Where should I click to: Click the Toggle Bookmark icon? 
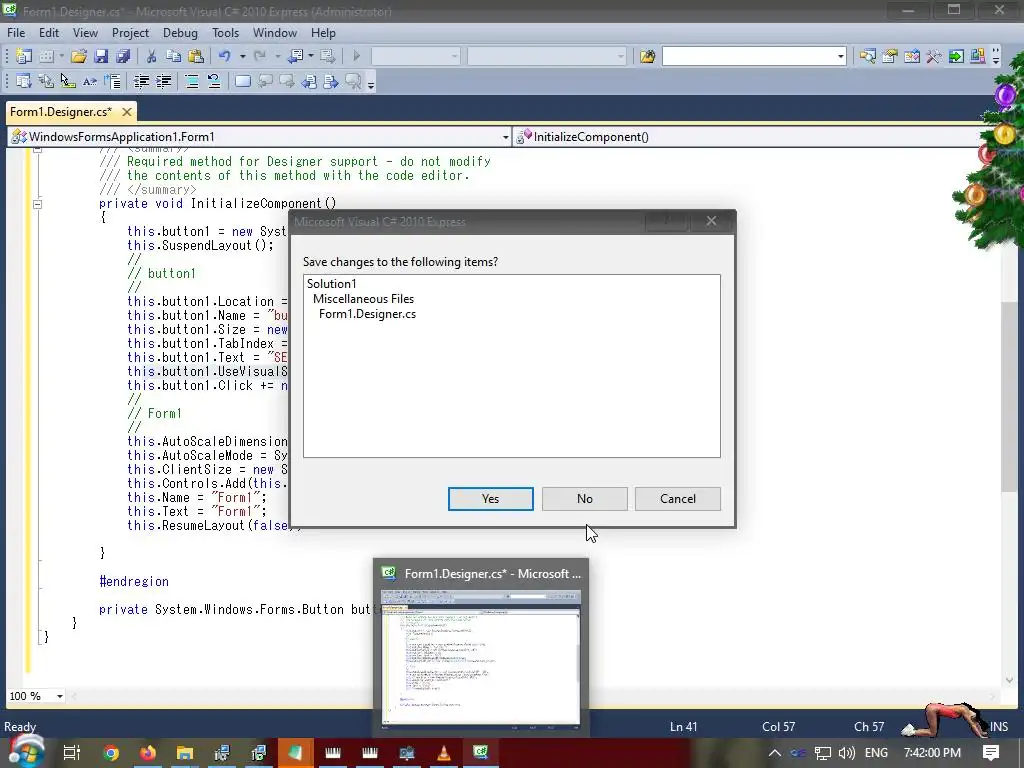point(242,82)
